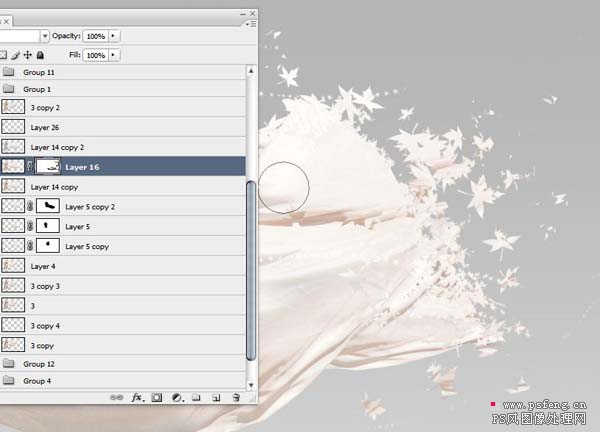Click the Fill 100% value field

point(96,55)
